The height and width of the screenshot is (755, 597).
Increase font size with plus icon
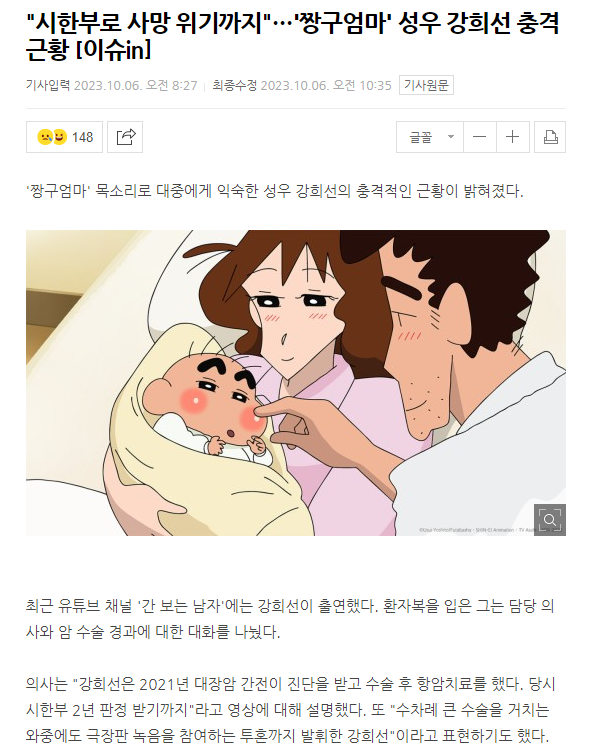pos(513,137)
